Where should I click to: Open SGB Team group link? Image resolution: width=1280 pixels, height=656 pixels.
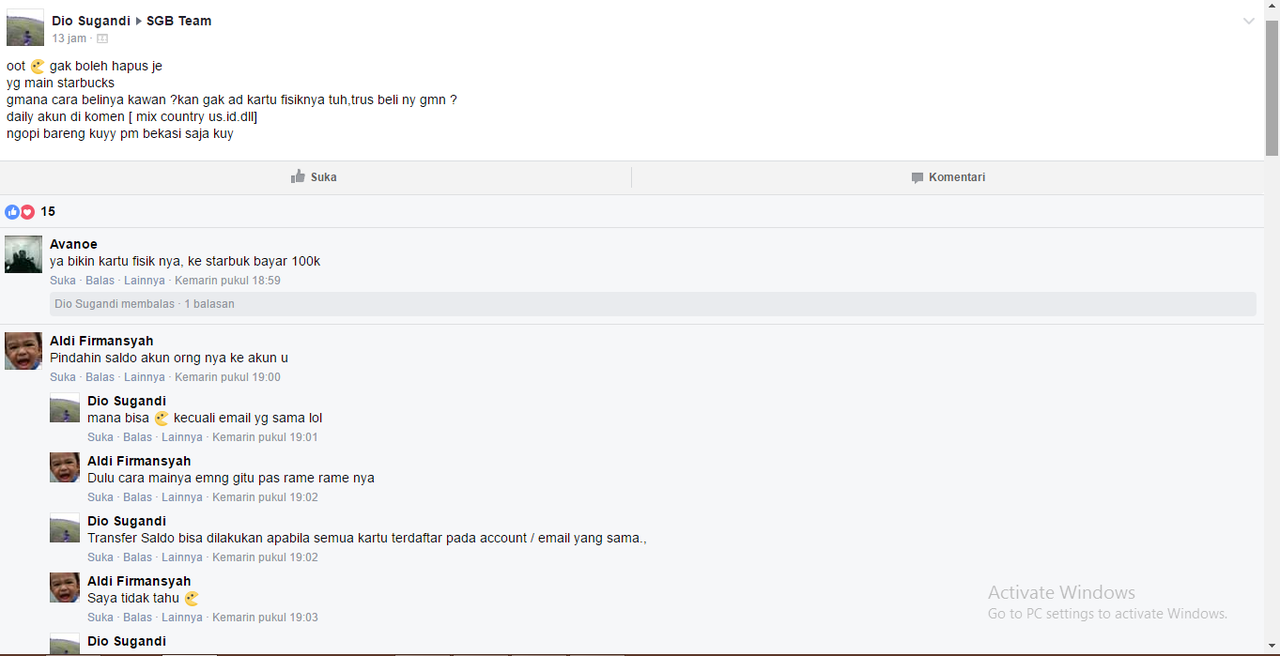click(x=179, y=21)
